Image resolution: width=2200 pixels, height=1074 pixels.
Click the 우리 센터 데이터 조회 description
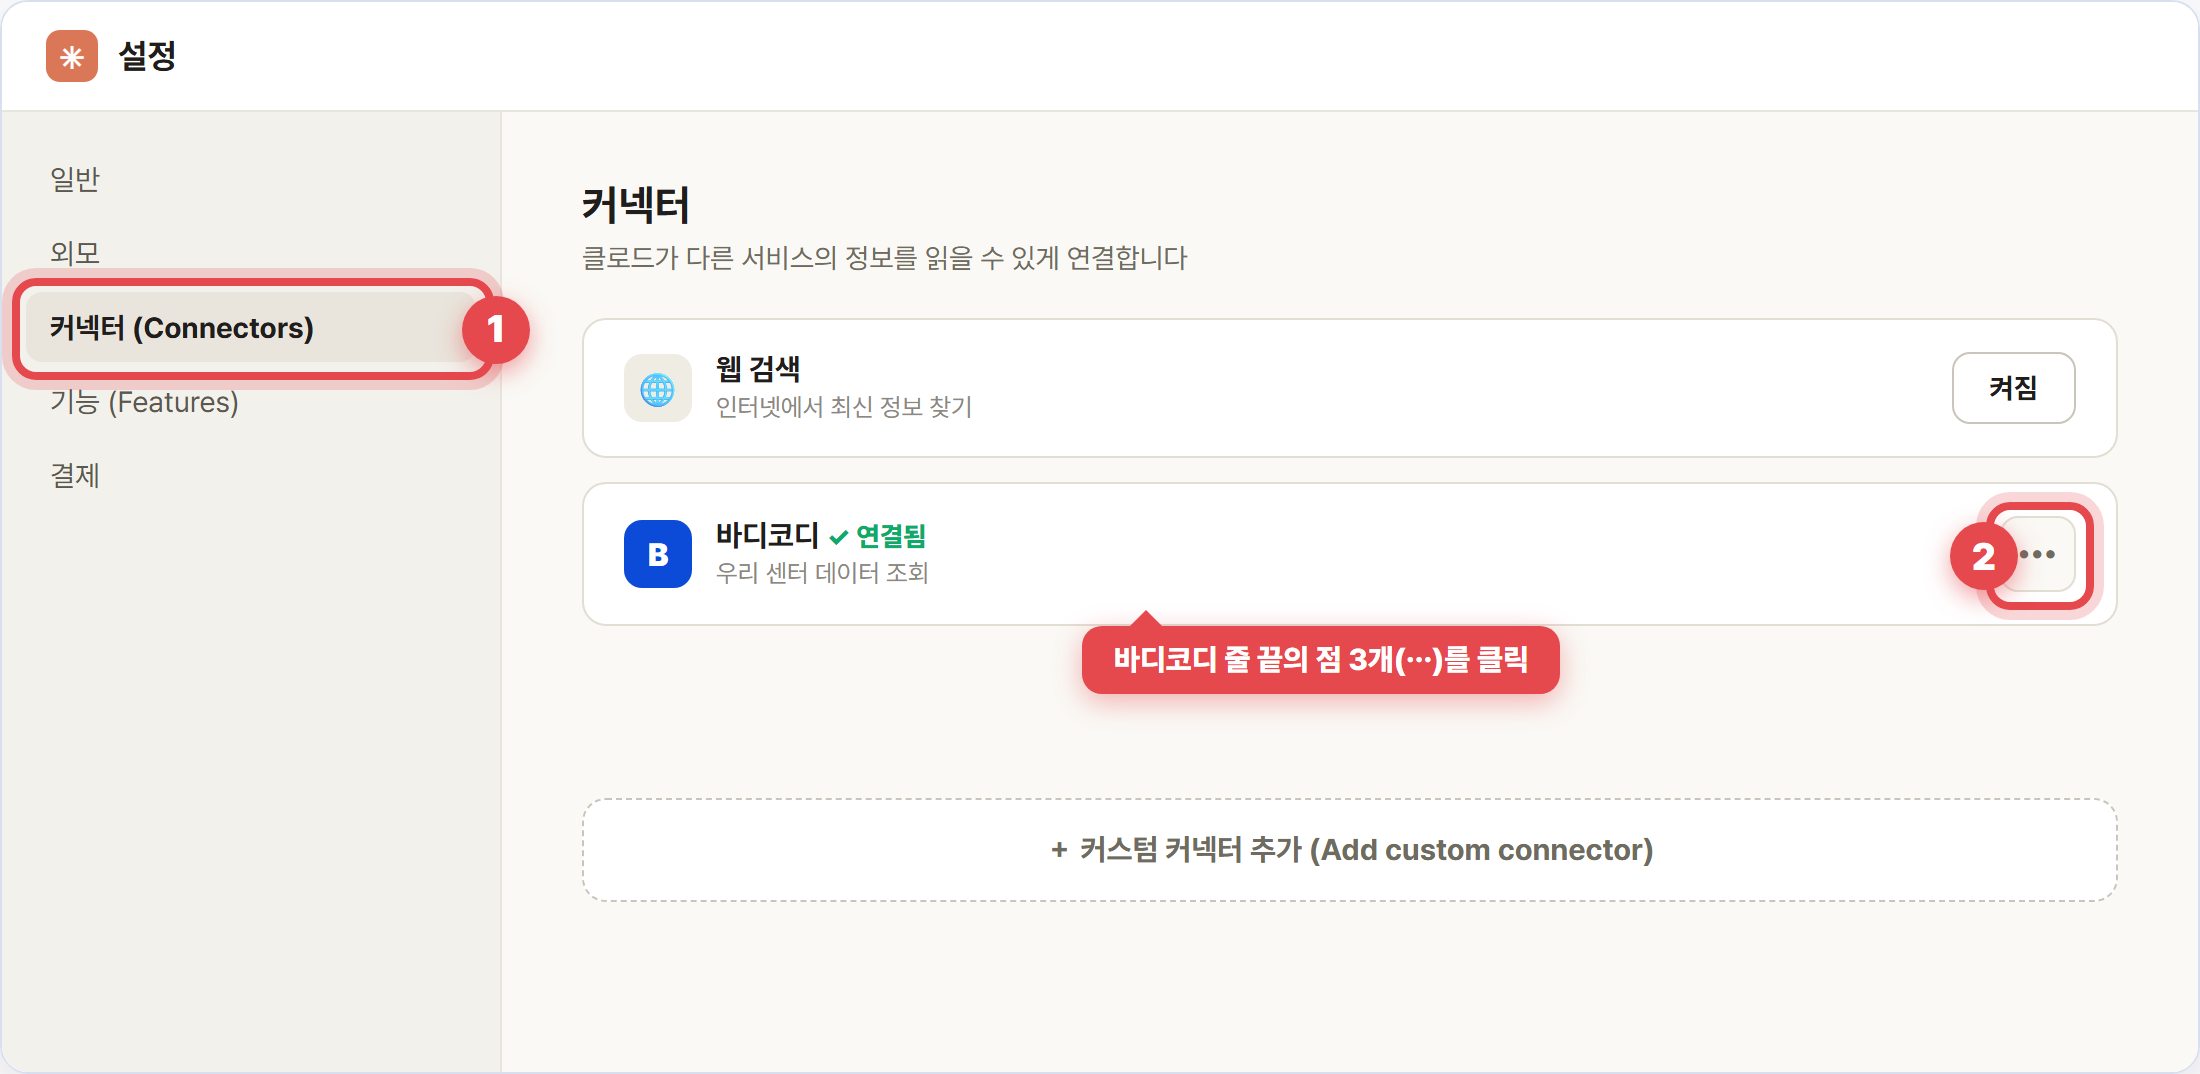[x=822, y=573]
